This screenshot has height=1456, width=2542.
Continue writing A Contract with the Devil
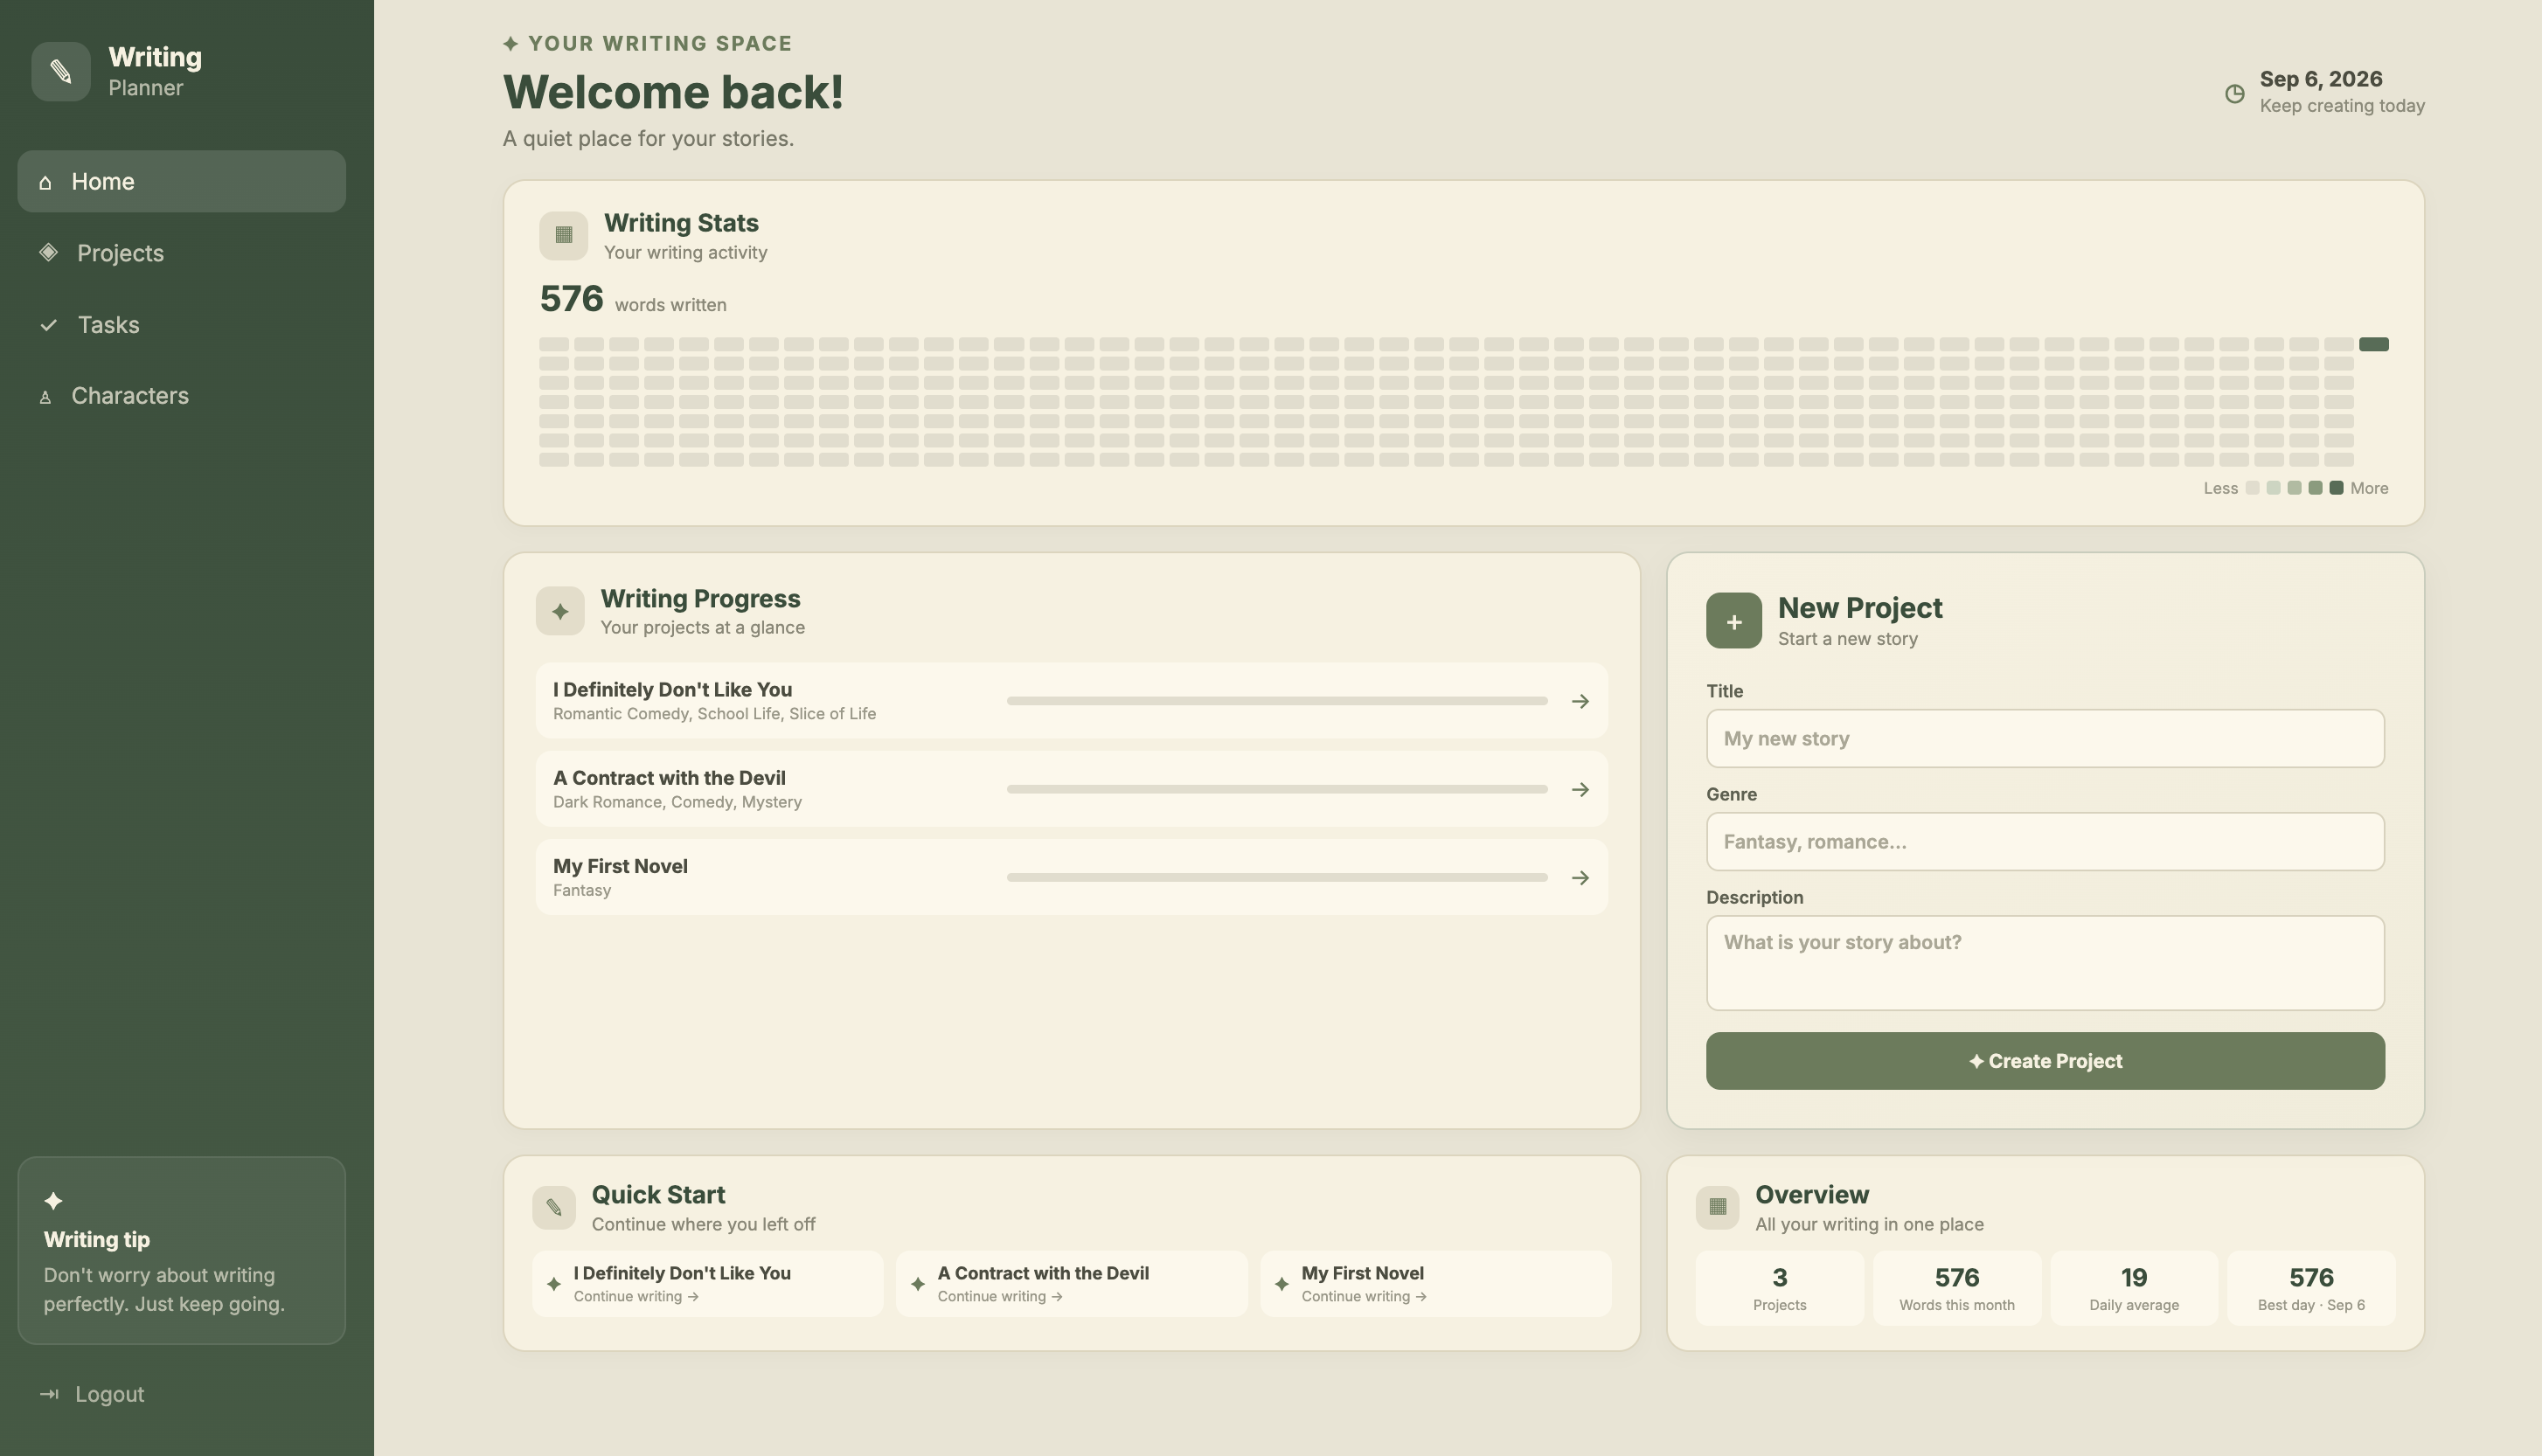click(1071, 1283)
